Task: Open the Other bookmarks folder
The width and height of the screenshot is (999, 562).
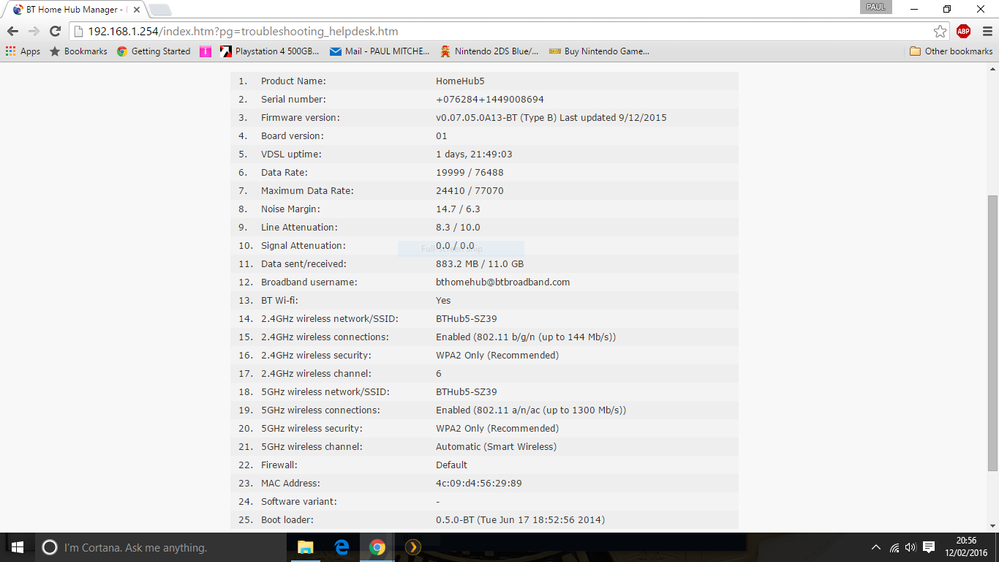Action: click(x=951, y=51)
